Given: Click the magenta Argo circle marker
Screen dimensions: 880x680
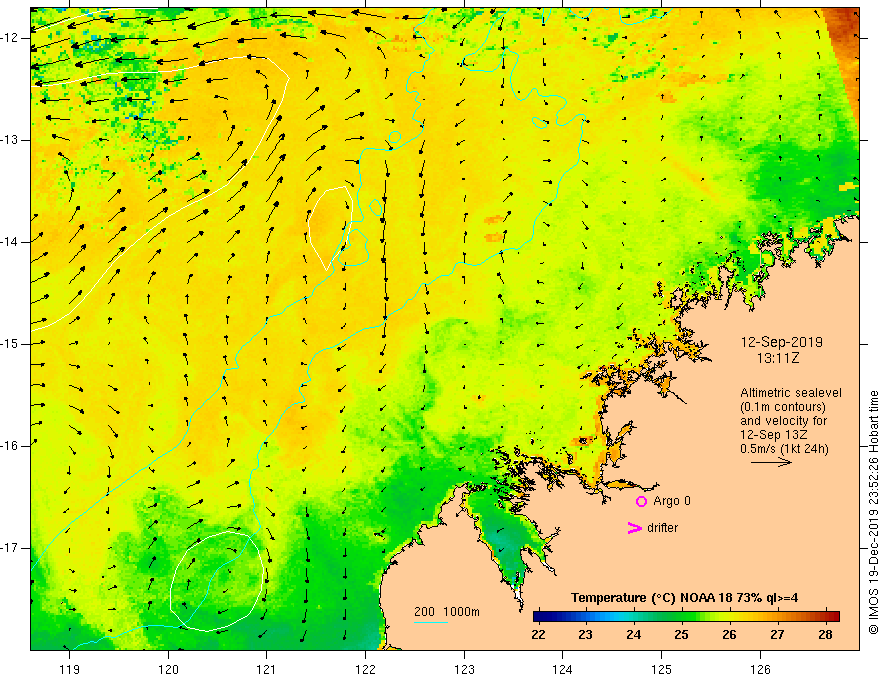Looking at the screenshot, I should (x=641, y=501).
